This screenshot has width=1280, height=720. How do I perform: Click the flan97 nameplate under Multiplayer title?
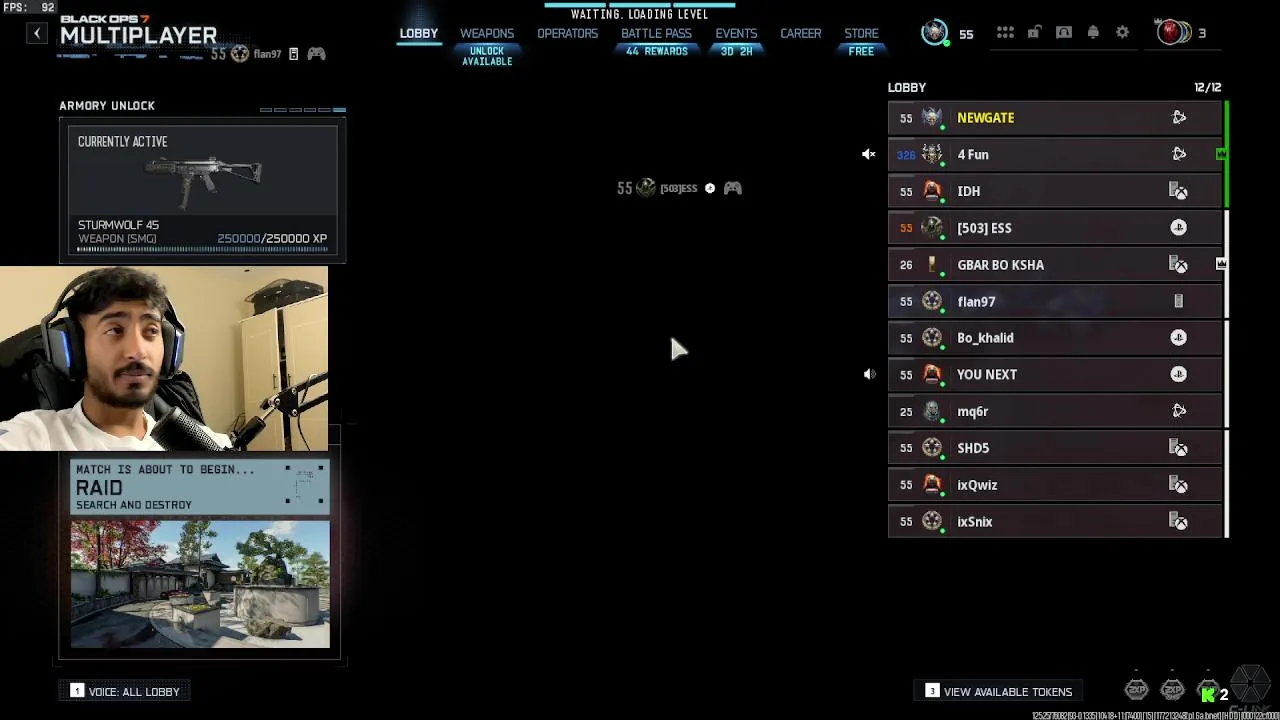[x=268, y=54]
